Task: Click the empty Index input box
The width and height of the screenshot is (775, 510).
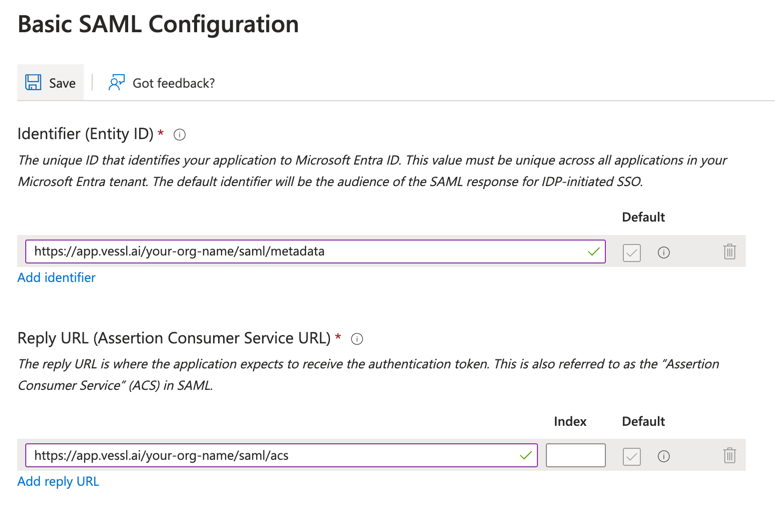Action: 576,456
